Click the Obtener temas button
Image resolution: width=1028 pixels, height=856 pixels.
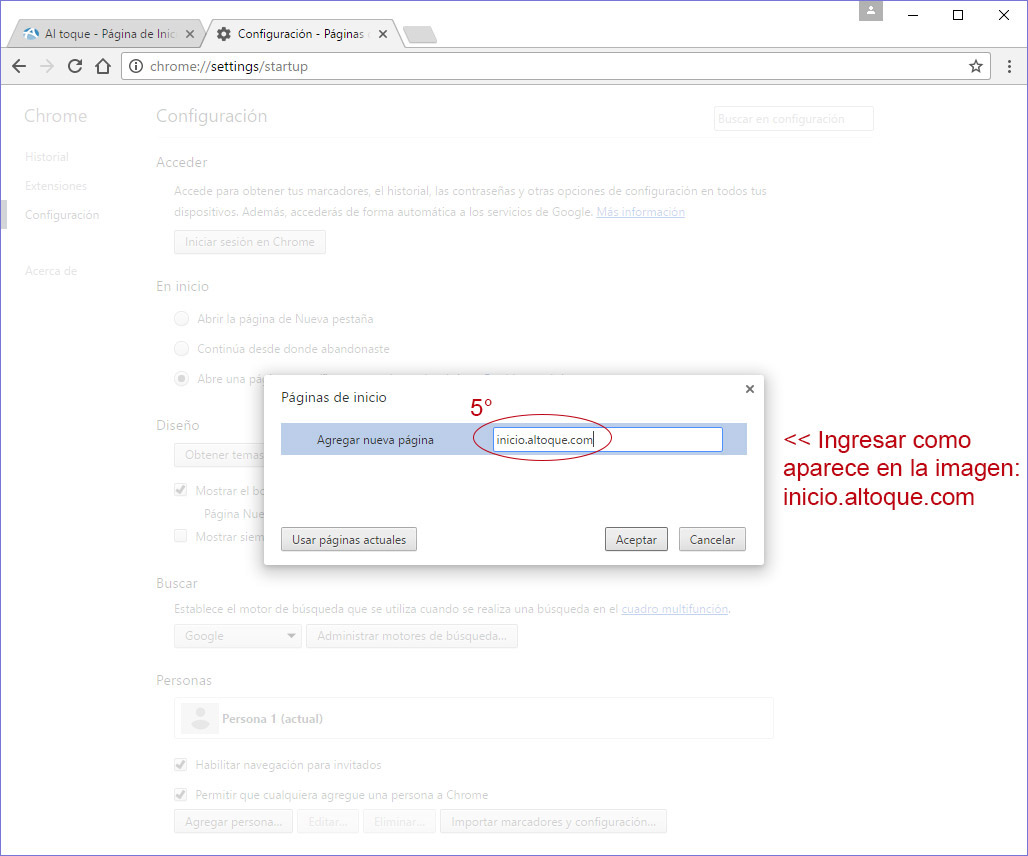pyautogui.click(x=220, y=455)
